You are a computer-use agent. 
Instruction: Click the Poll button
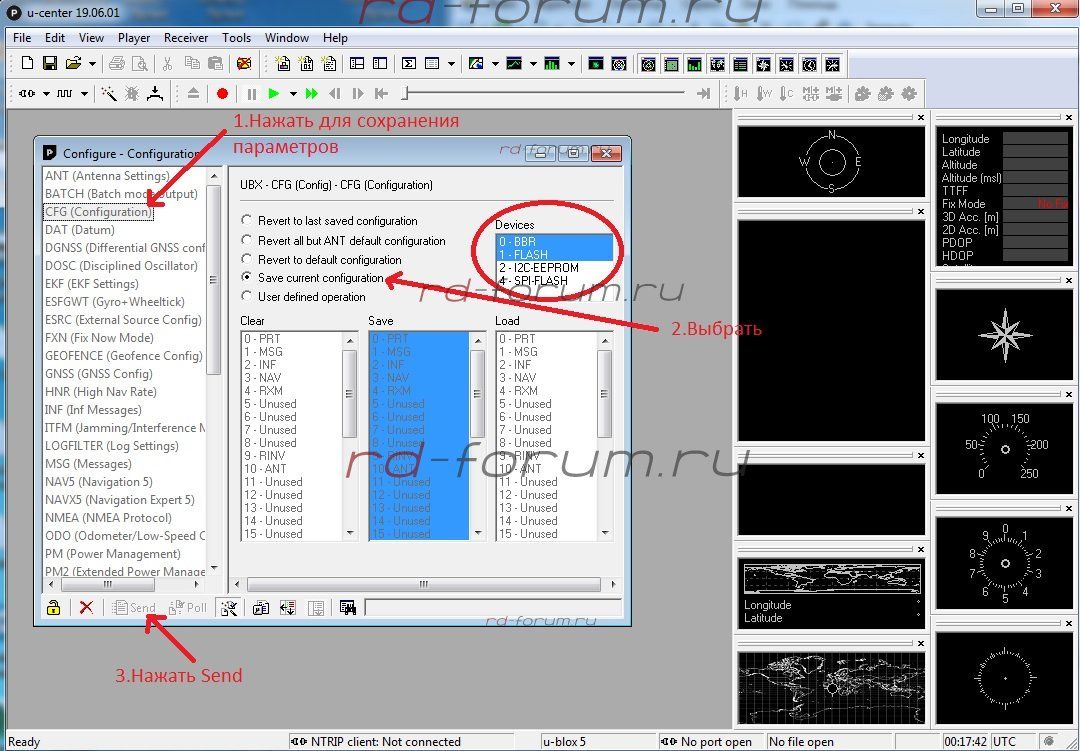pos(188,607)
